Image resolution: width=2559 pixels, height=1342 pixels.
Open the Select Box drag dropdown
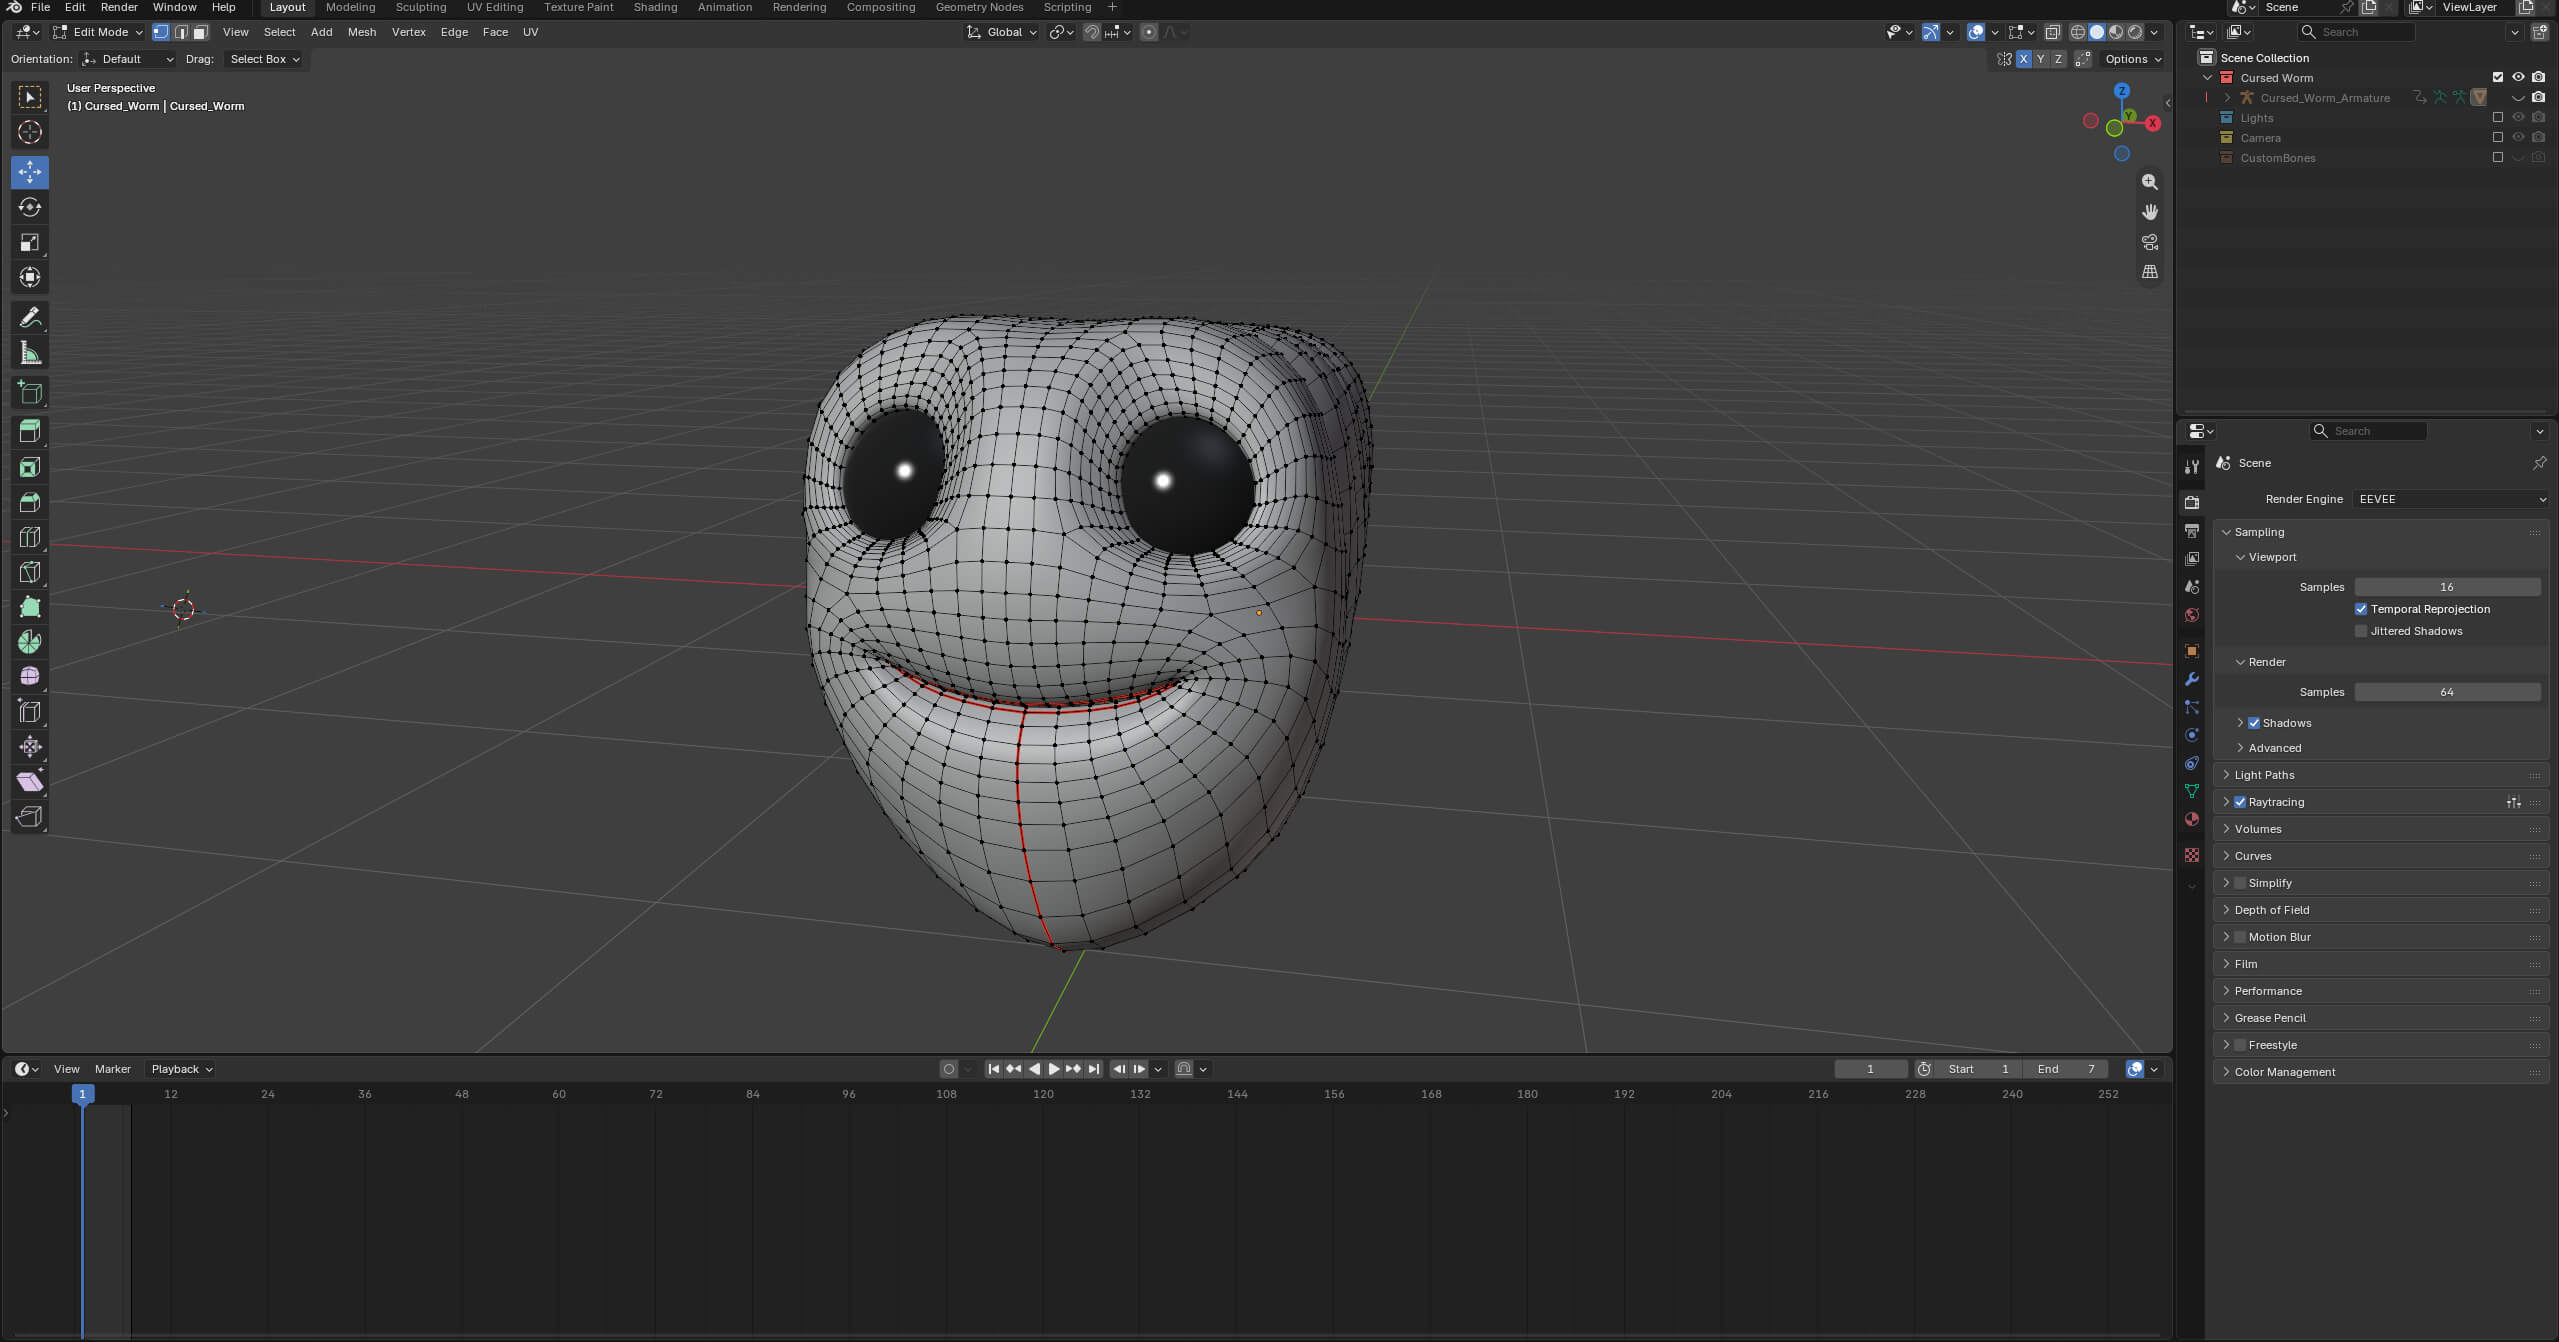pos(264,59)
